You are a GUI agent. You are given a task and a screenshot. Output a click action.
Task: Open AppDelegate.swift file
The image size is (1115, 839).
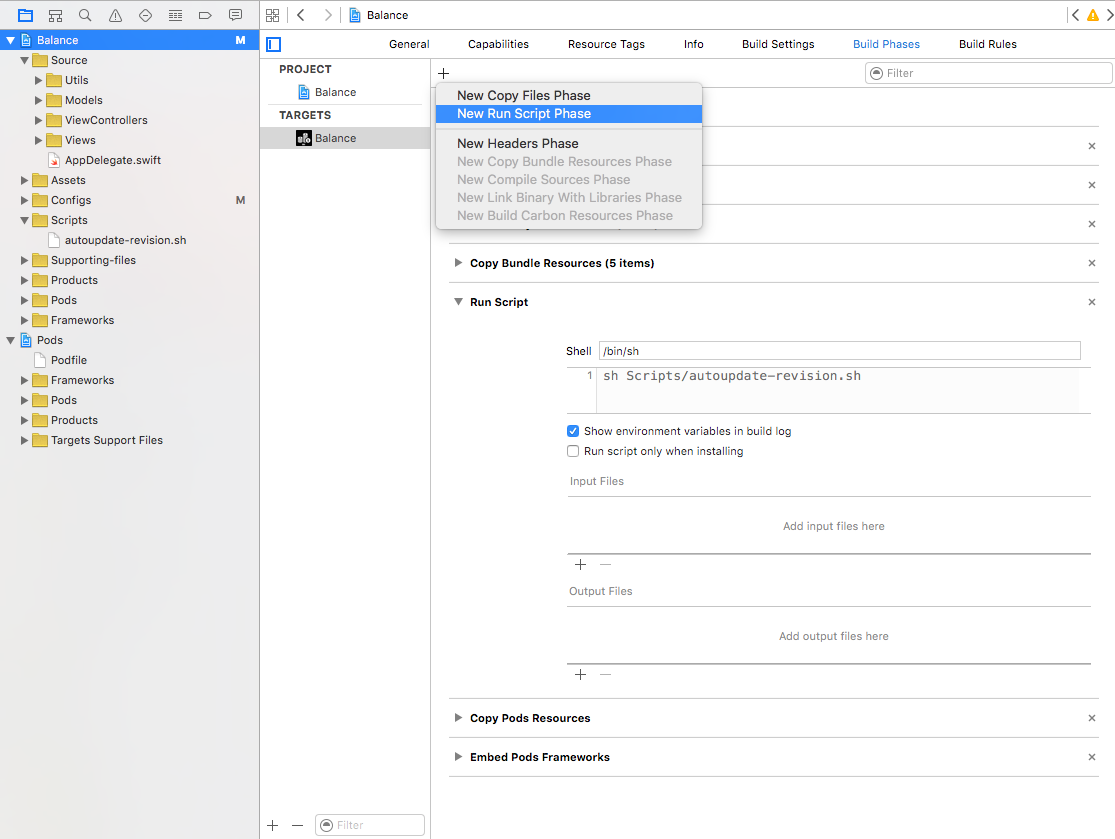(x=113, y=161)
